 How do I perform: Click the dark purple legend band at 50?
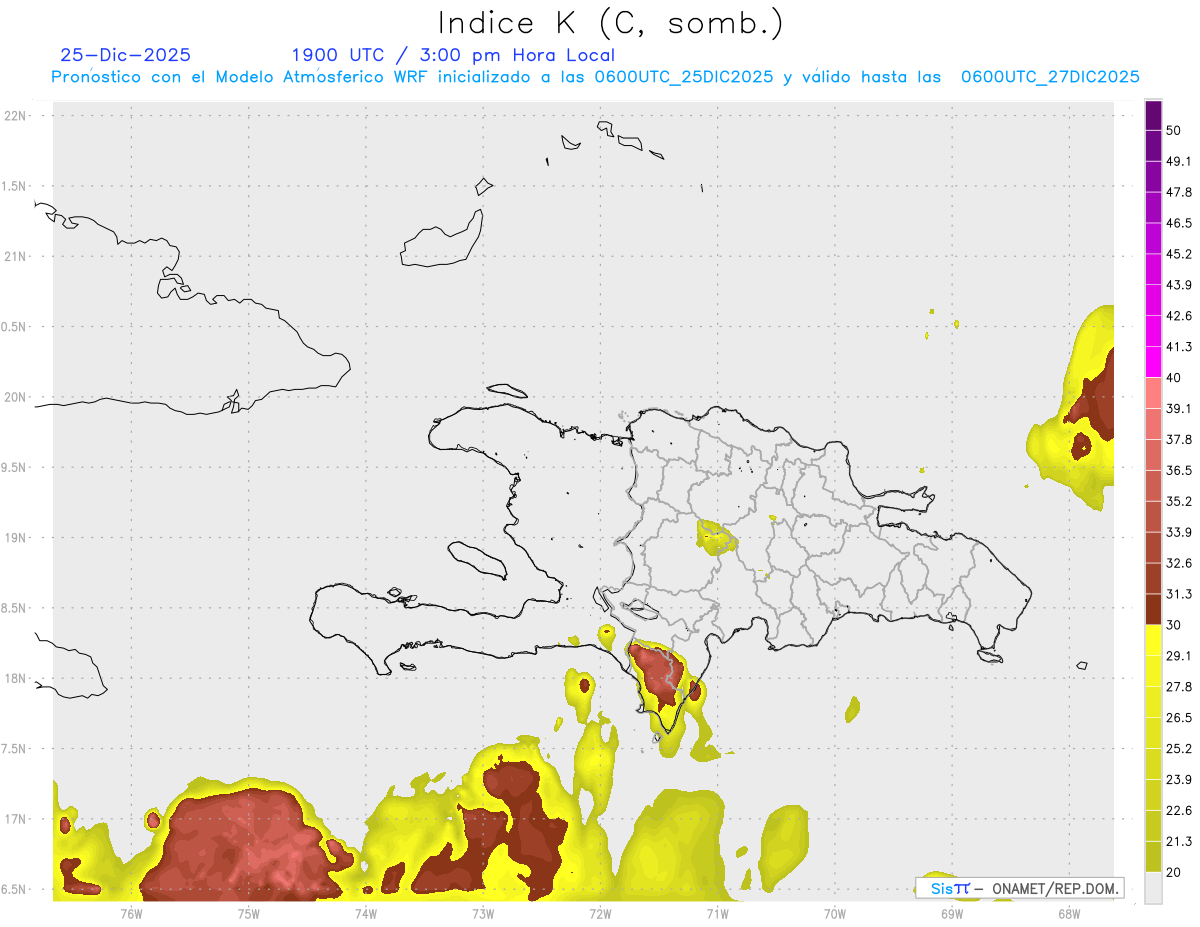[1154, 115]
